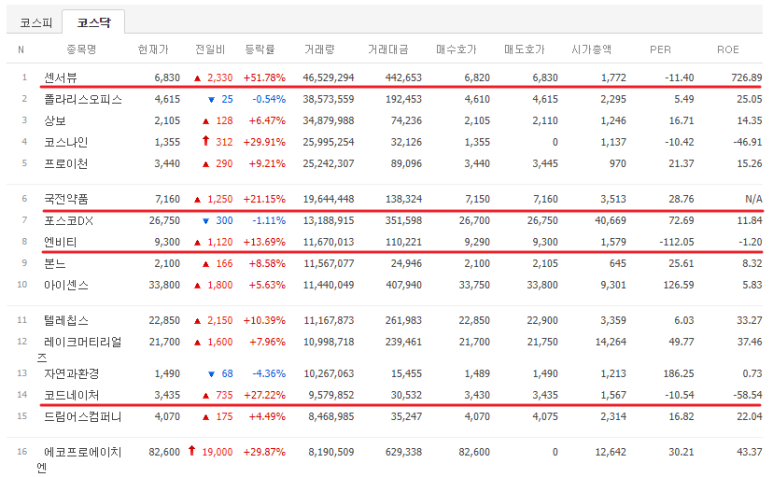Open stock 자연과환경
The width and height of the screenshot is (773, 477).
point(71,374)
